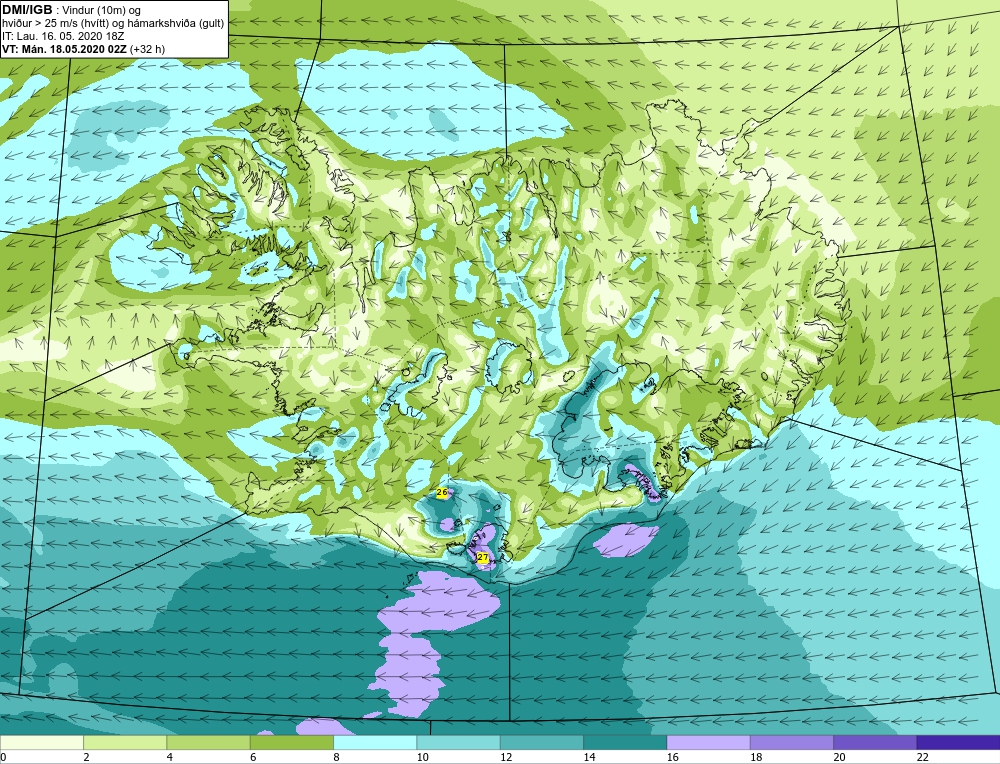1000x764 pixels.
Task: Click the initial time line 'IT: Lau. 16. 05. 2020 18Z'
Action: point(63,36)
